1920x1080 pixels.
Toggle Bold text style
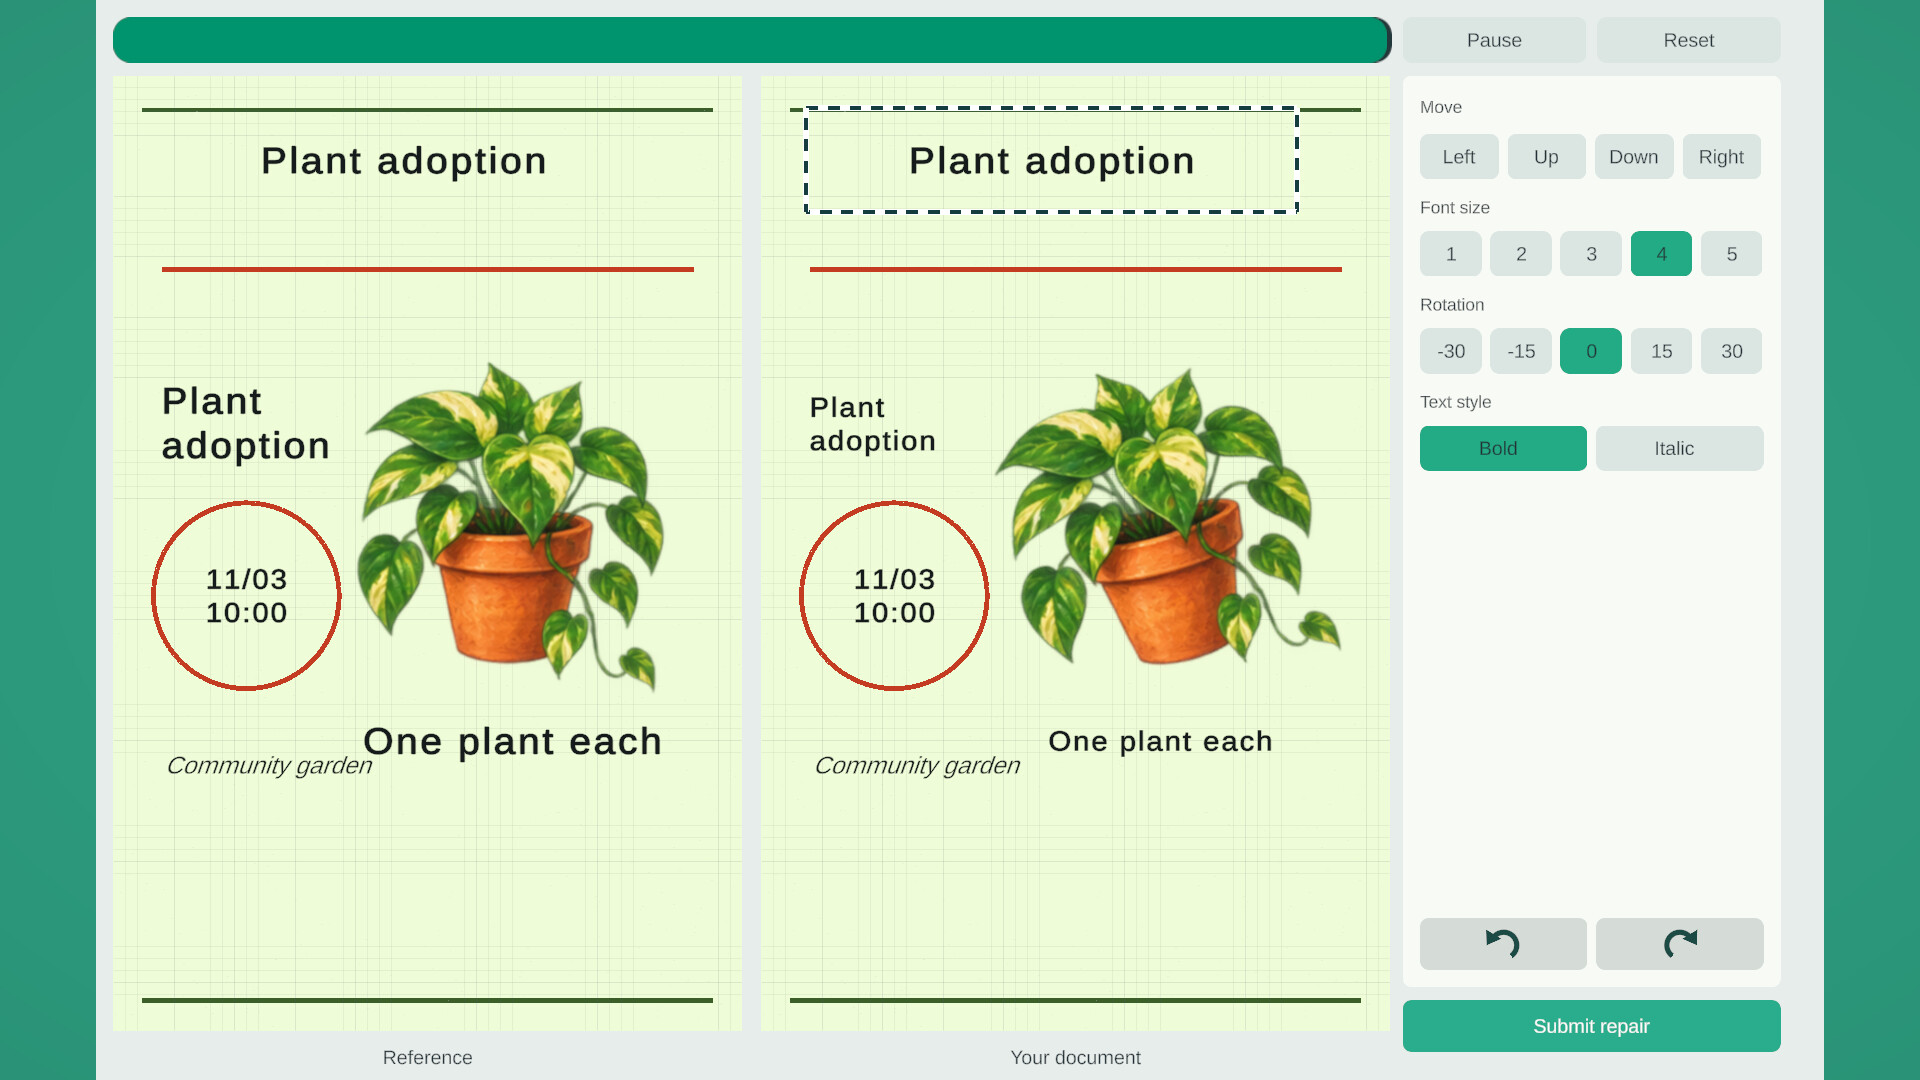1503,448
